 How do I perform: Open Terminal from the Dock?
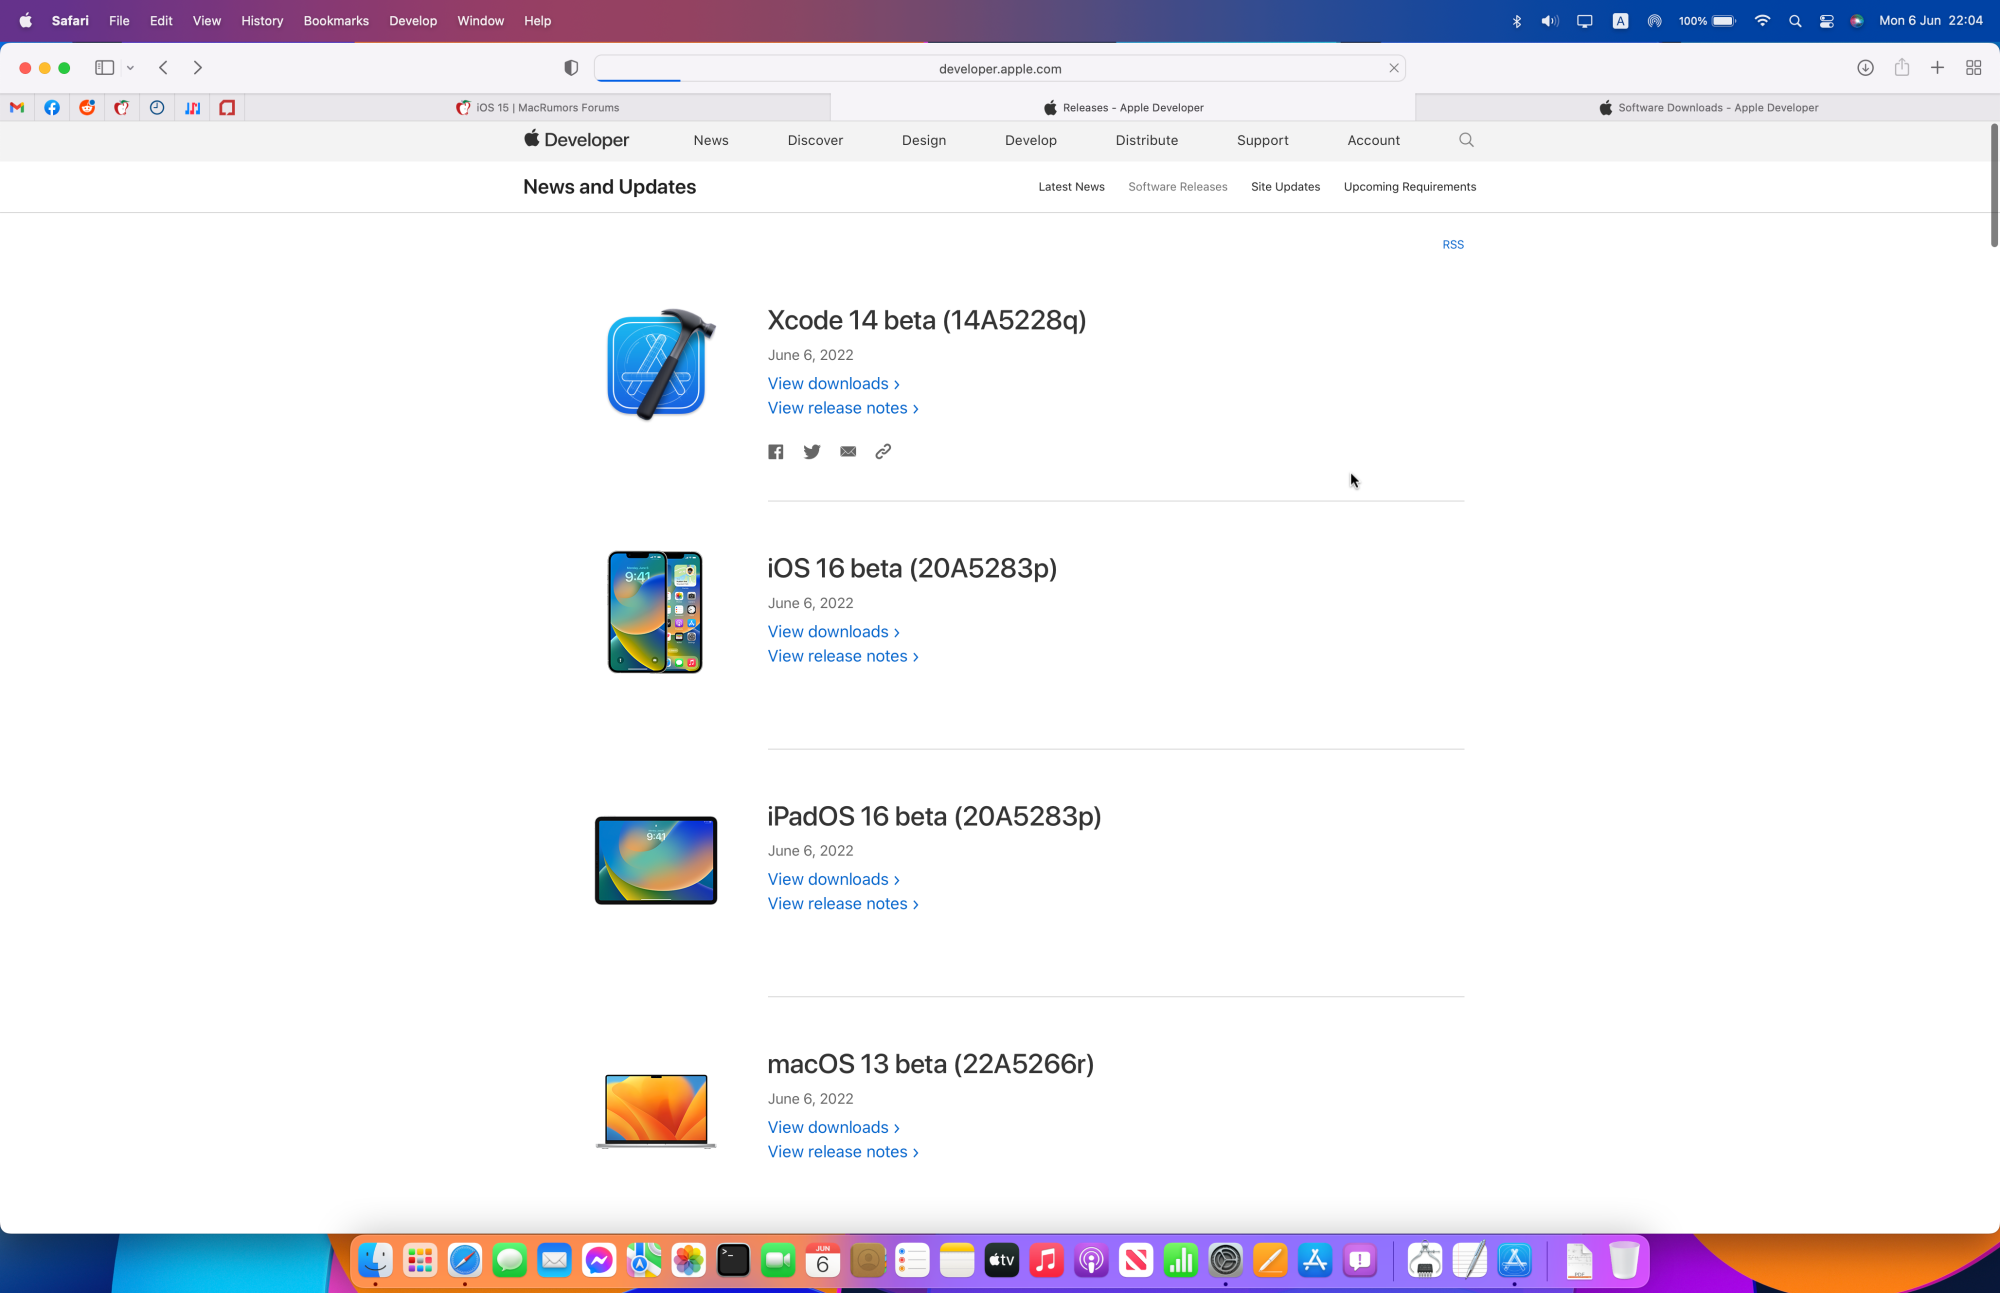[x=733, y=1261]
